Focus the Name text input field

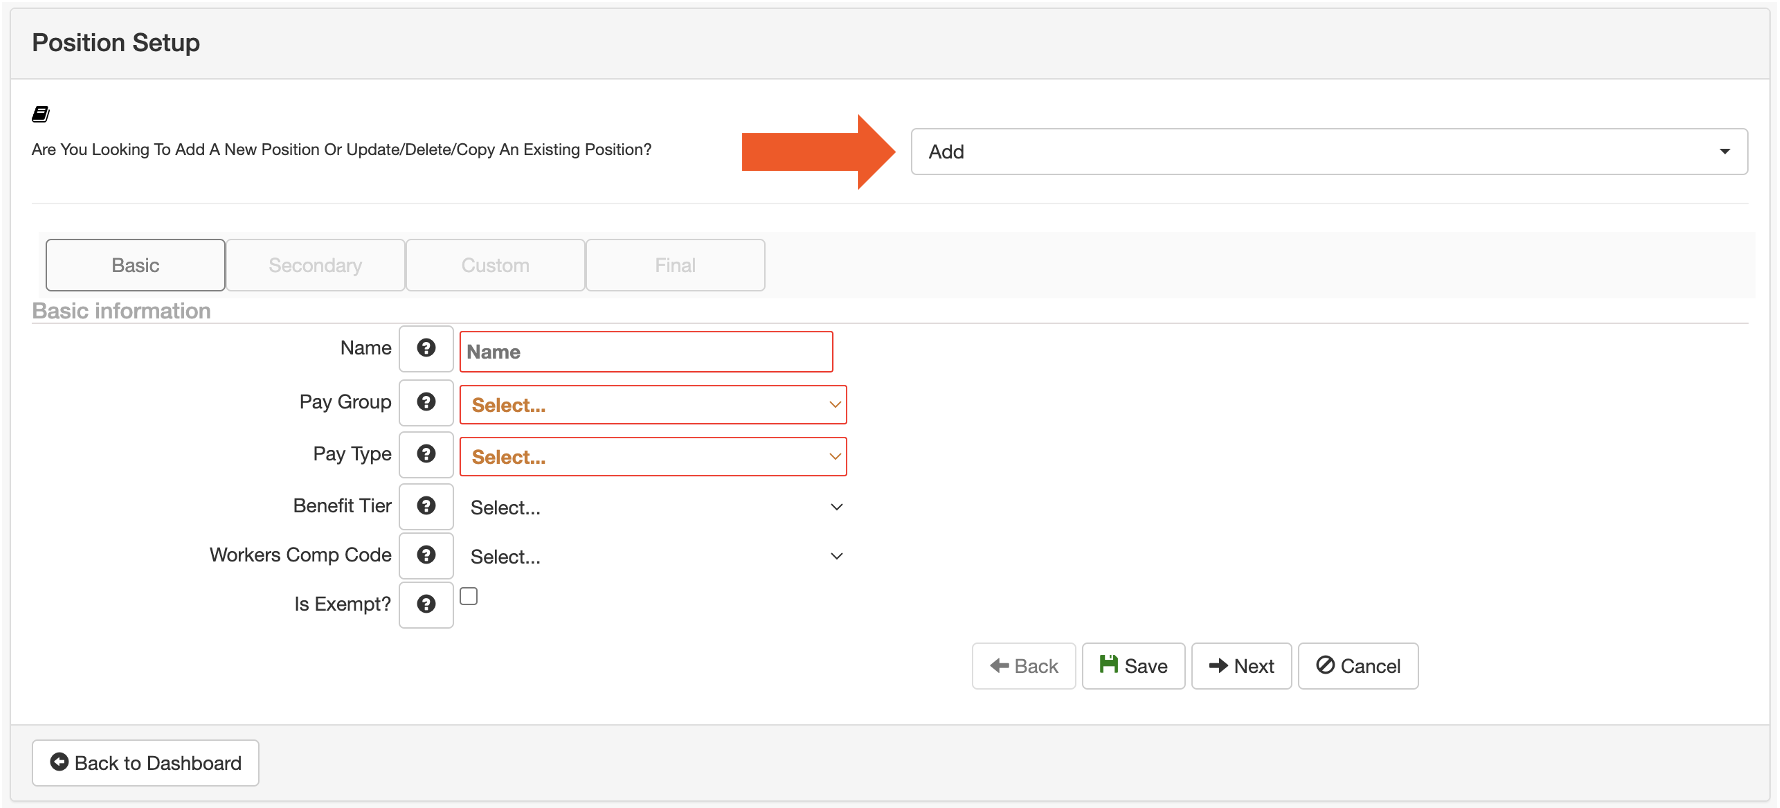click(x=646, y=352)
